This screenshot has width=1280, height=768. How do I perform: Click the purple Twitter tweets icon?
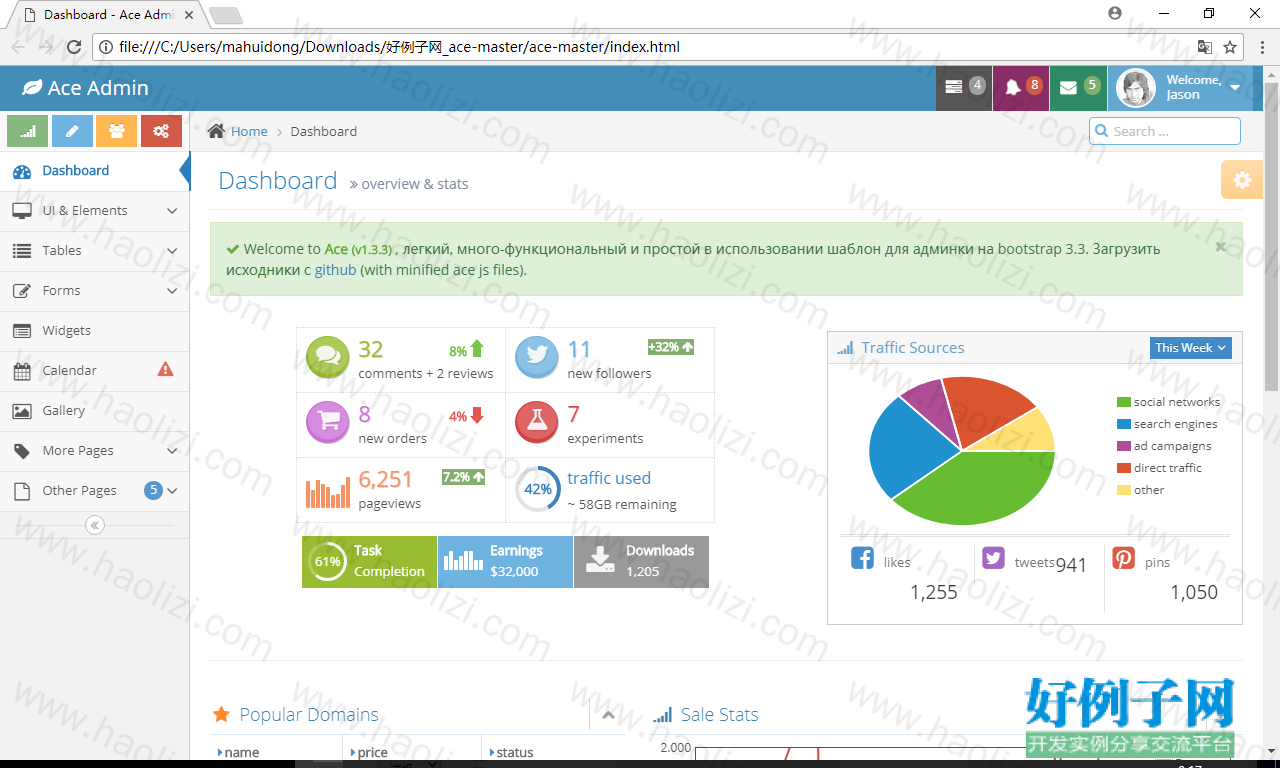click(993, 557)
